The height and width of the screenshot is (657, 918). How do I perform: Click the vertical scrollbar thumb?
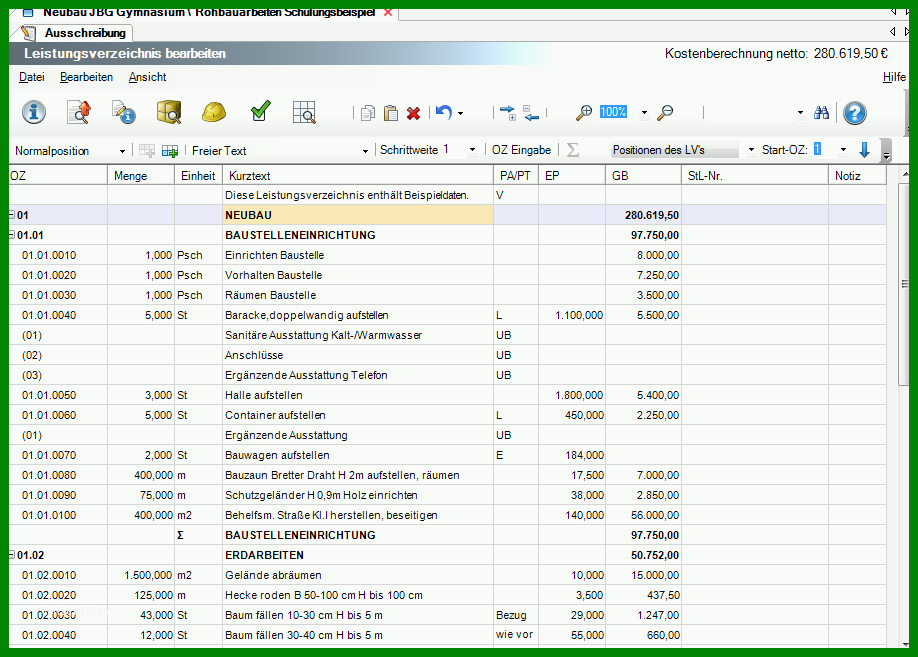[904, 285]
